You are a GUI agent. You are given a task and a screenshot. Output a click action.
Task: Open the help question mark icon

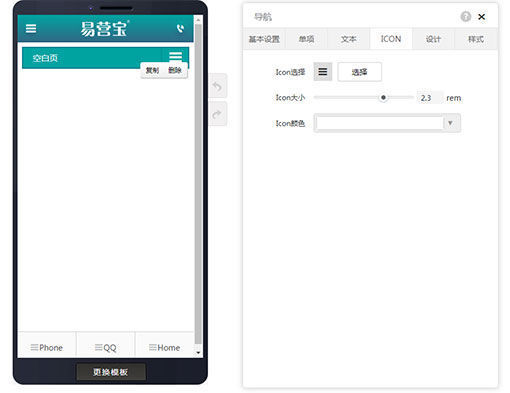point(466,16)
